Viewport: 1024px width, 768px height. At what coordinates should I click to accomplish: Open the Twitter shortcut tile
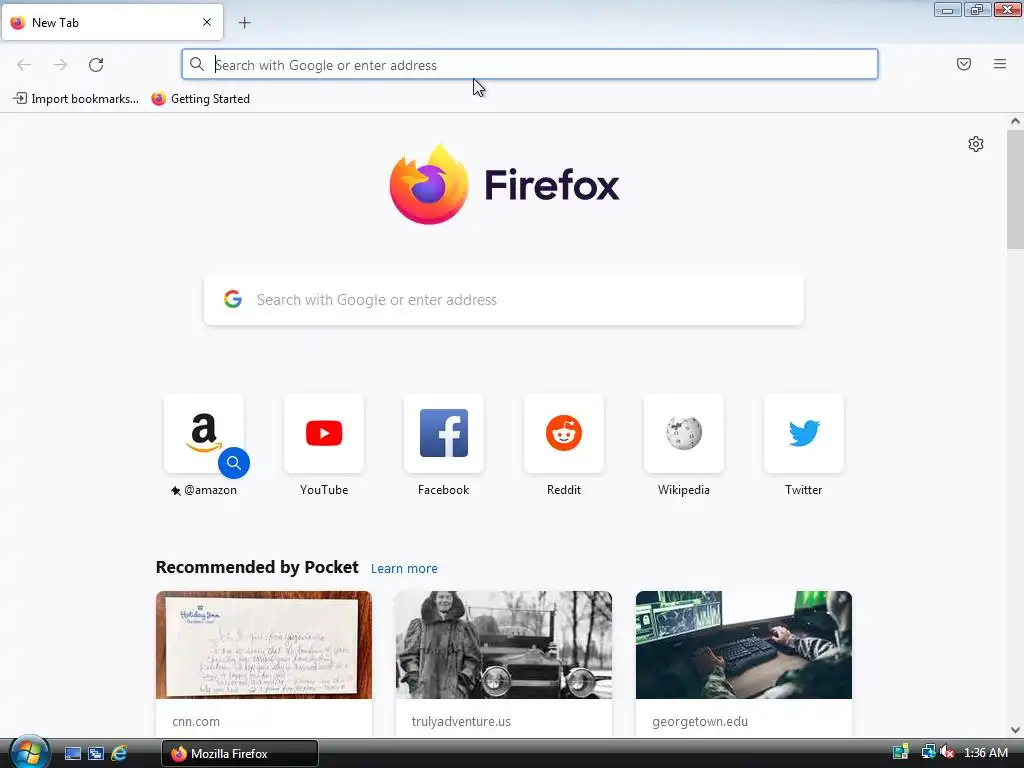[x=803, y=433]
